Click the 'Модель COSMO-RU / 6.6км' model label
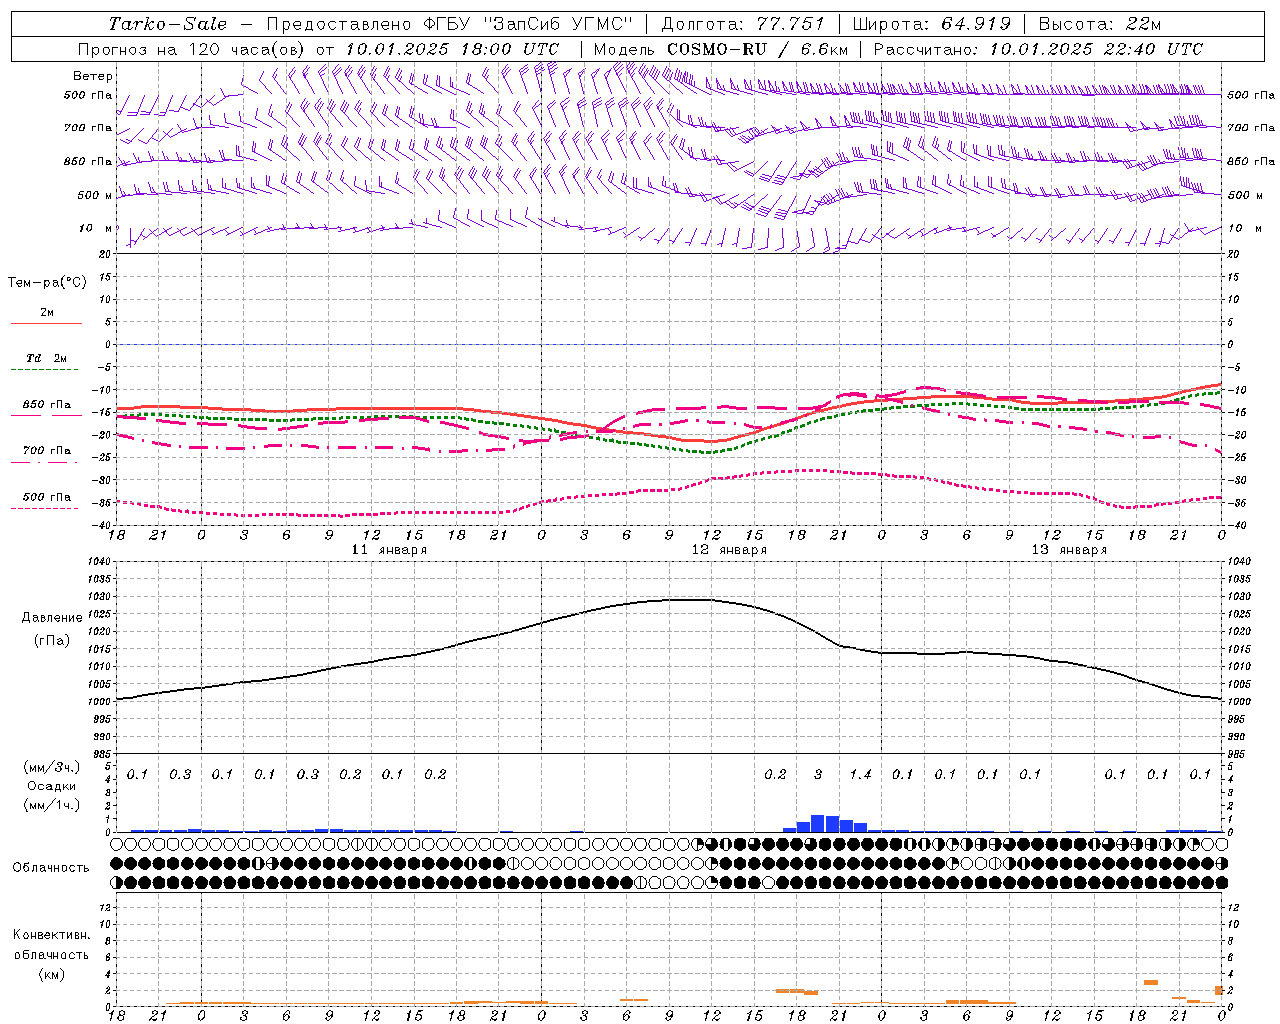Viewport: 1280px width, 1024px height. [x=721, y=49]
